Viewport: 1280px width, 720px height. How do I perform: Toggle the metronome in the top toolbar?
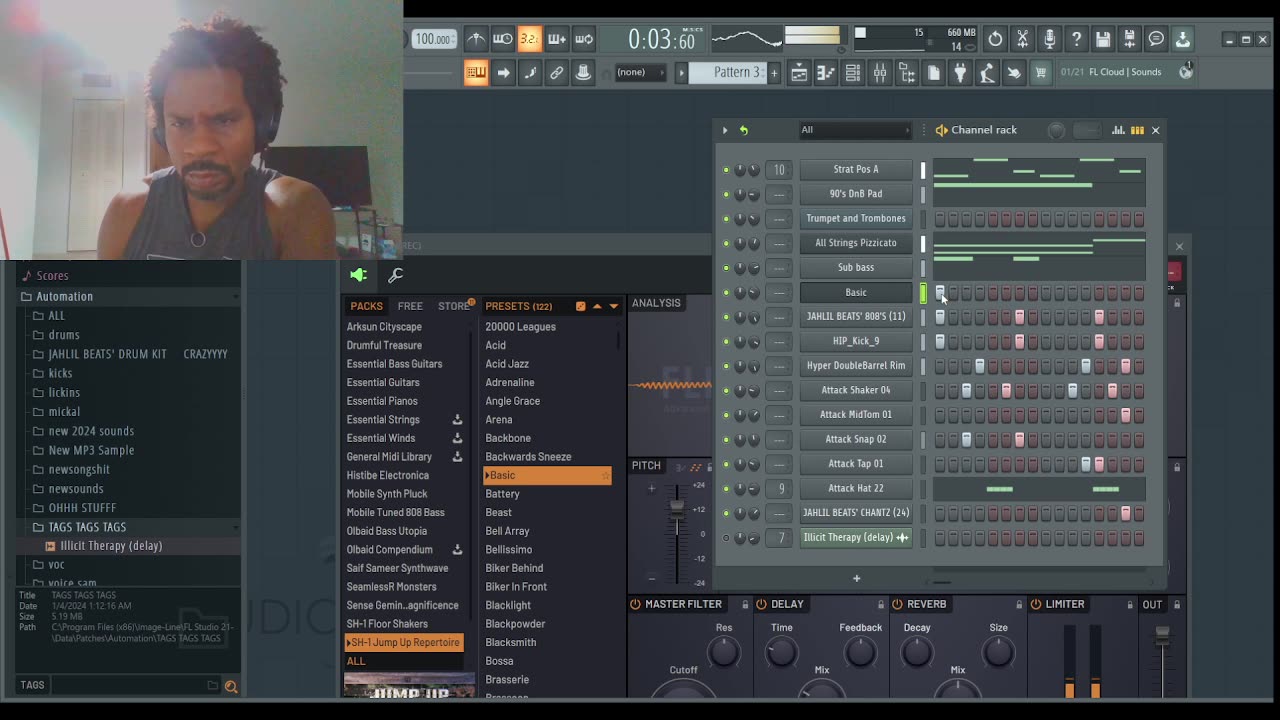pos(476,39)
